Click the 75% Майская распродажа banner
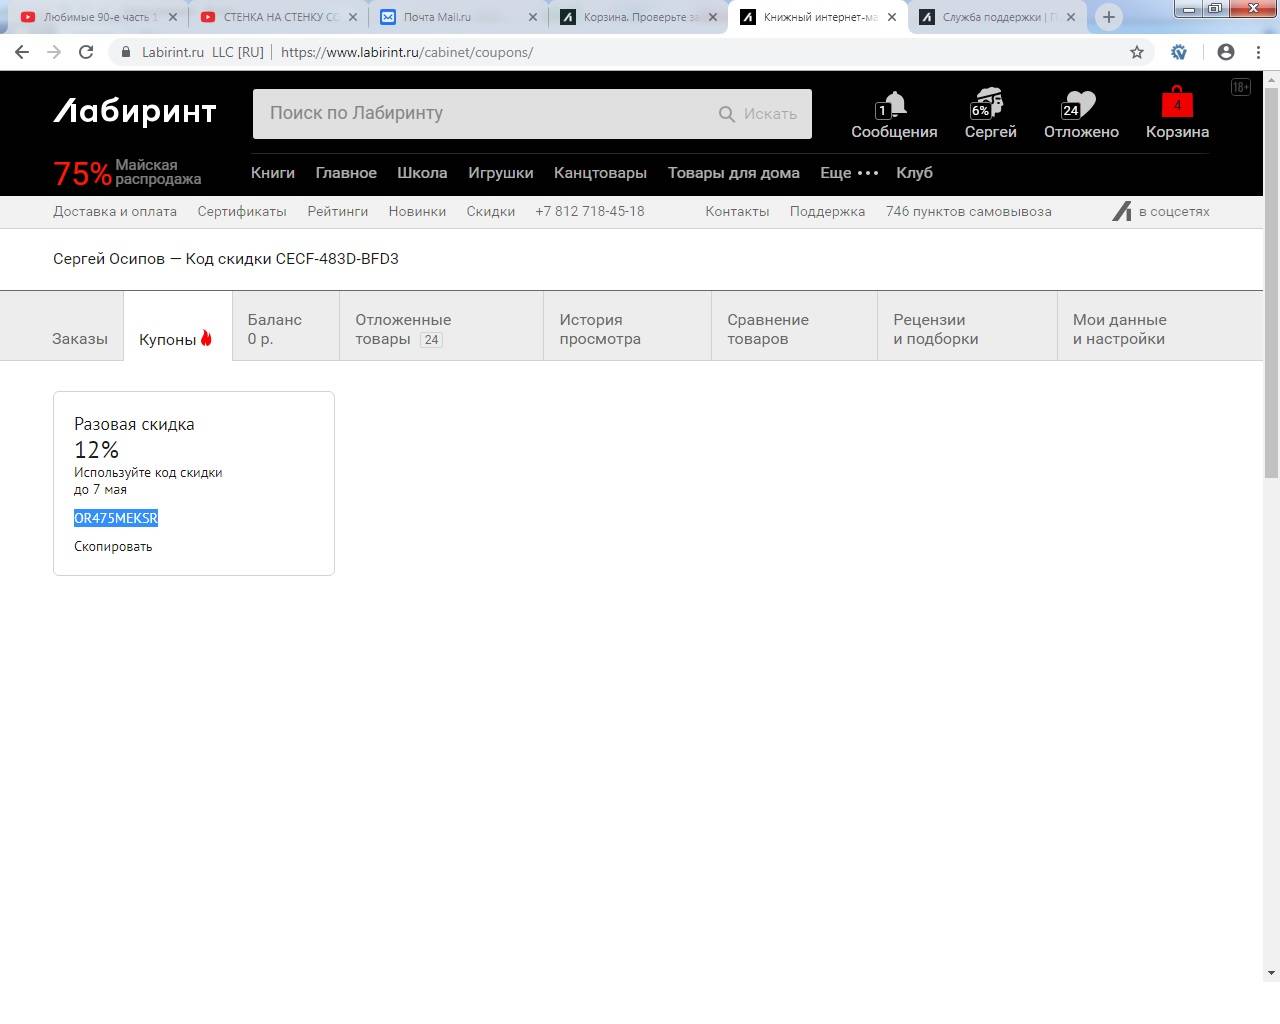This screenshot has width=1280, height=1024. click(x=127, y=173)
